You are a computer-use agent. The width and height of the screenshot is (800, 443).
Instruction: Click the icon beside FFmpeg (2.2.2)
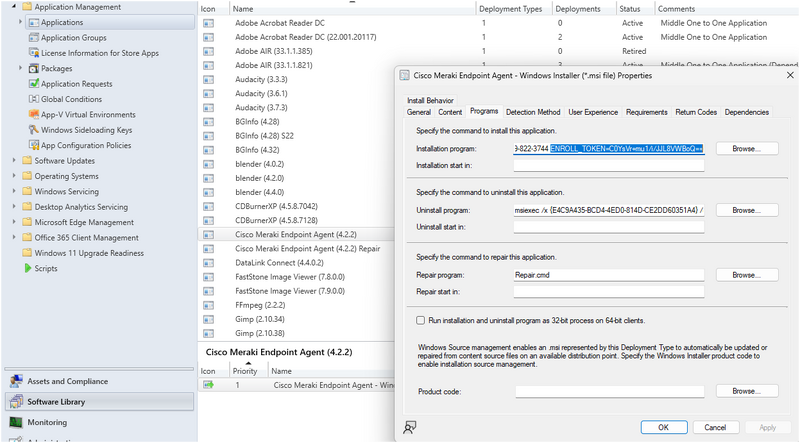208,305
